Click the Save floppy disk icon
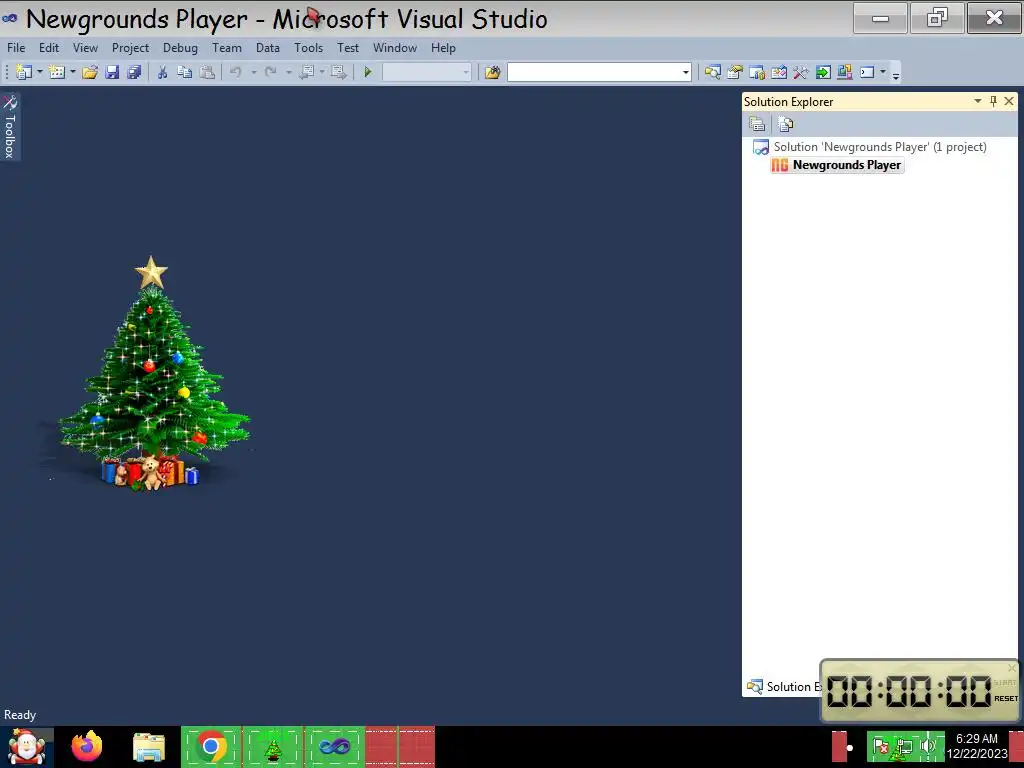Screen dimensions: 1024x768 coord(112,72)
